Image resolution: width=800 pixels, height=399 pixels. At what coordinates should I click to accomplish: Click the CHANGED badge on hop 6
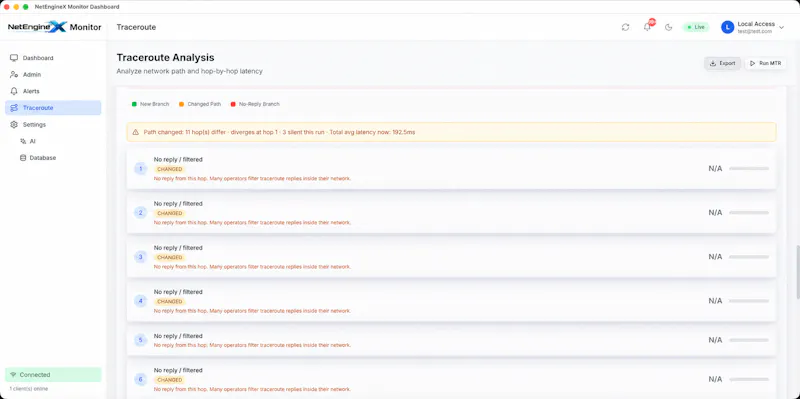point(170,380)
